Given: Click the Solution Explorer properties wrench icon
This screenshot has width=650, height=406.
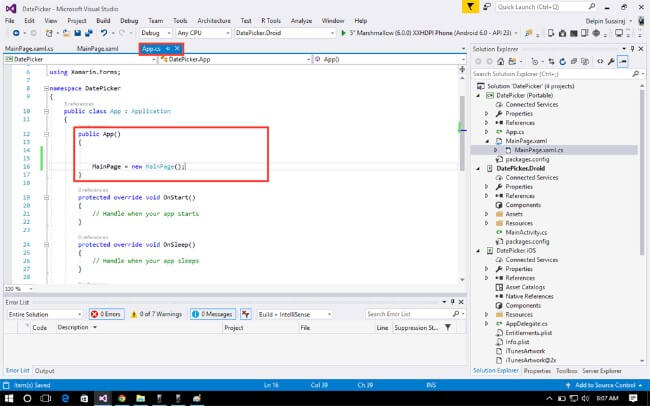Looking at the screenshot, I should pyautogui.click(x=610, y=61).
